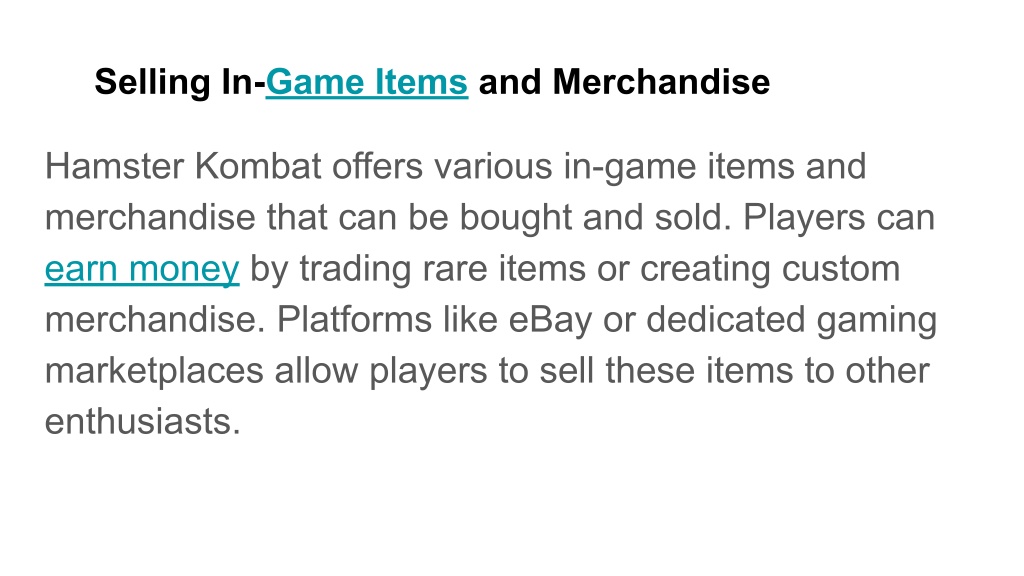Click the word gaming in fourth line

876,321
